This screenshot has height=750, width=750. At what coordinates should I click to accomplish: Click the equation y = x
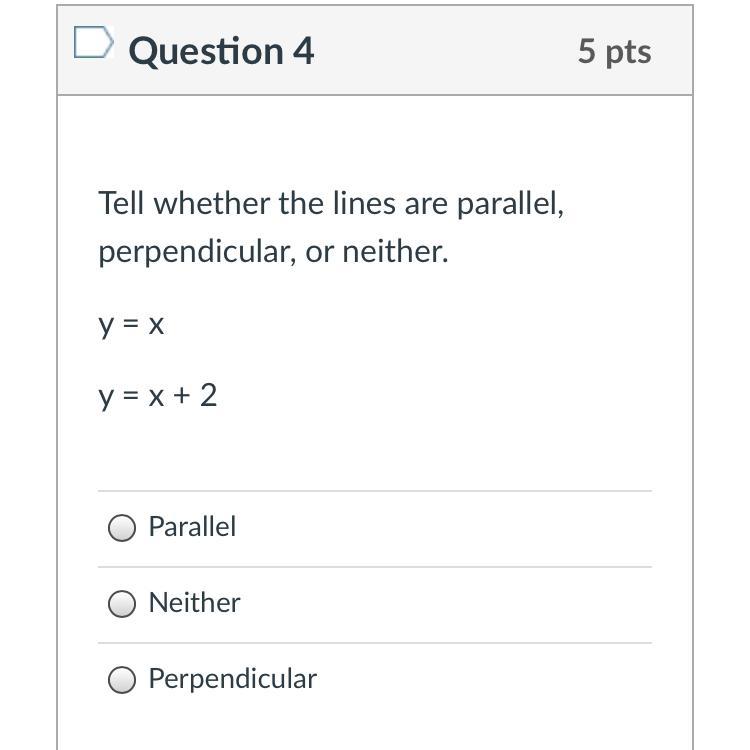[131, 325]
